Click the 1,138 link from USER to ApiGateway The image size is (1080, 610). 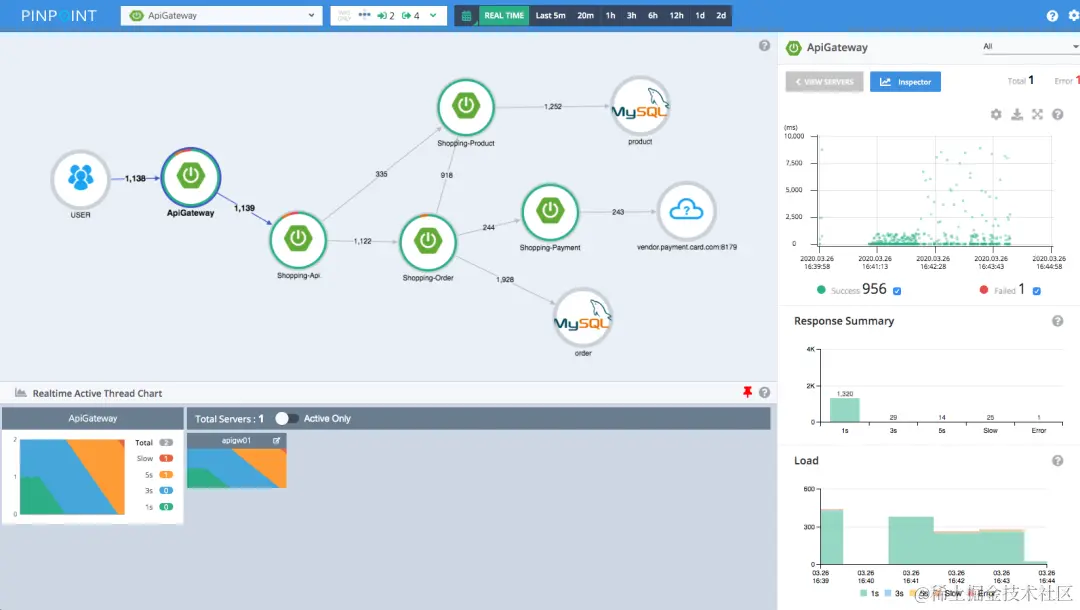pyautogui.click(x=135, y=178)
